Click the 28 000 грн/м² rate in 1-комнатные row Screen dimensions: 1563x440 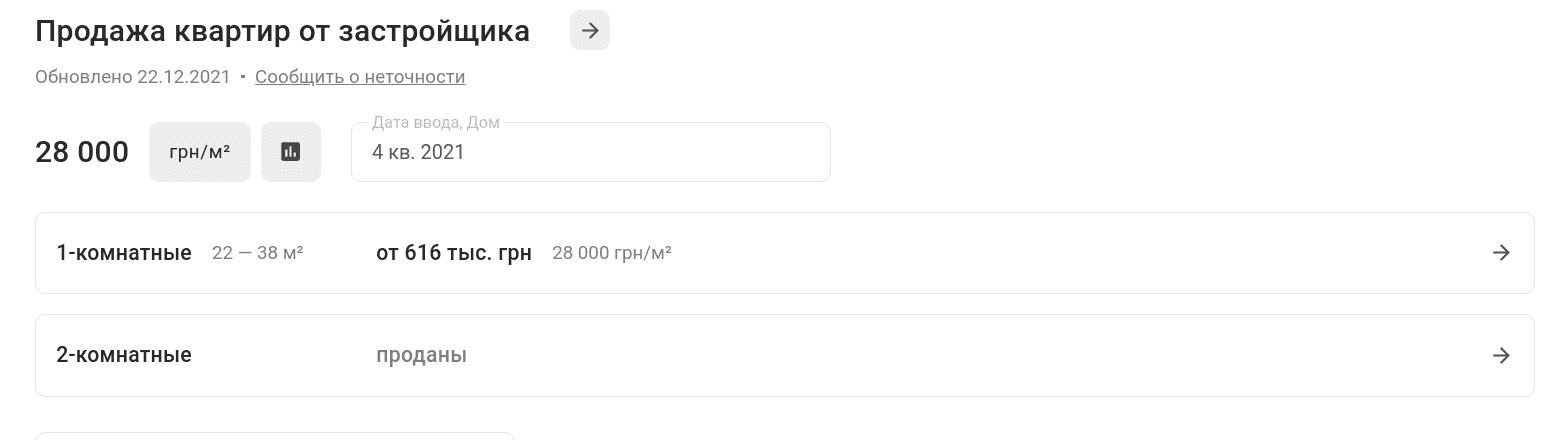click(x=611, y=253)
